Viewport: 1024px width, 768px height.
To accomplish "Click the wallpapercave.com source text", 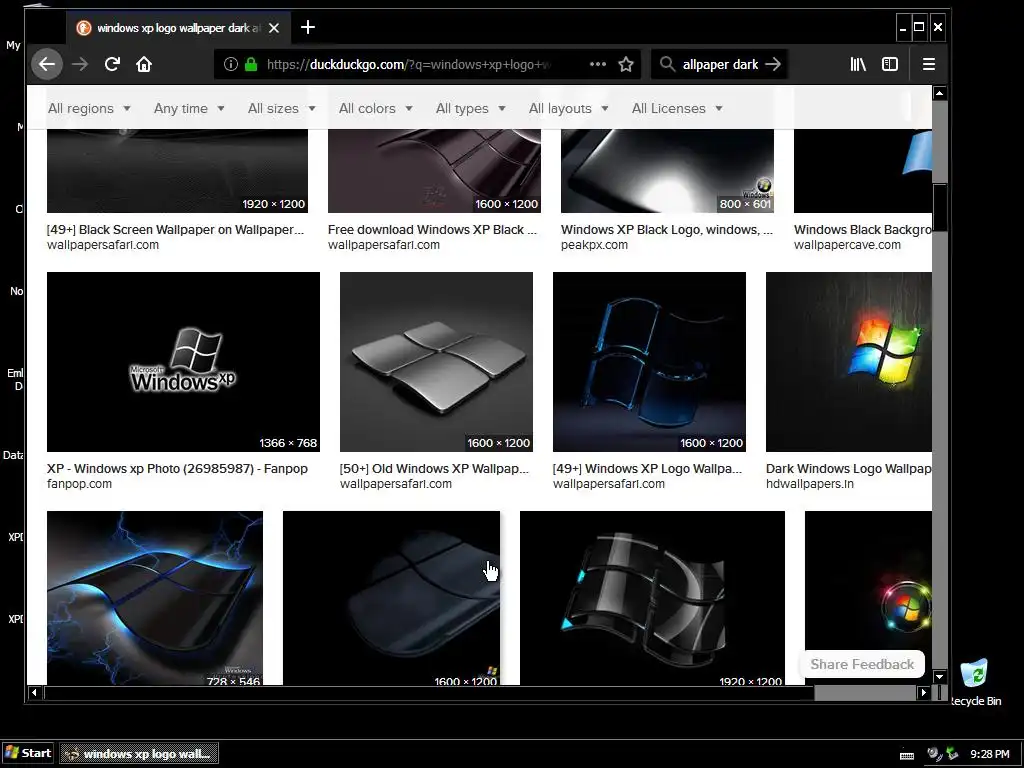I will [847, 245].
